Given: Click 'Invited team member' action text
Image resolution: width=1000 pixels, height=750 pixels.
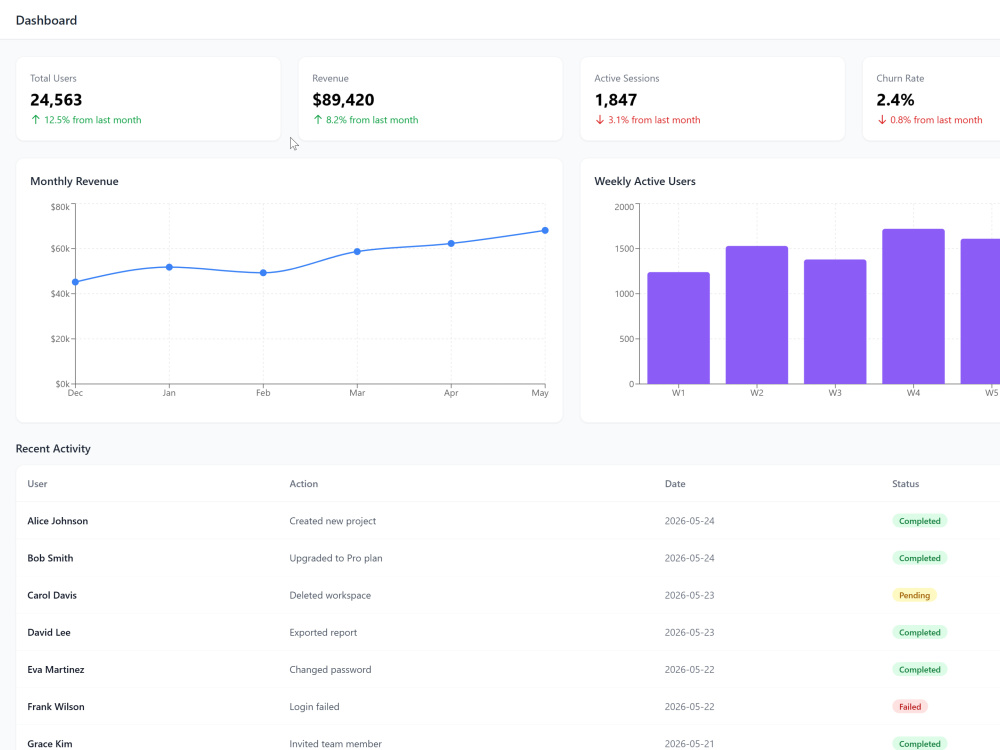Looking at the screenshot, I should coord(335,744).
